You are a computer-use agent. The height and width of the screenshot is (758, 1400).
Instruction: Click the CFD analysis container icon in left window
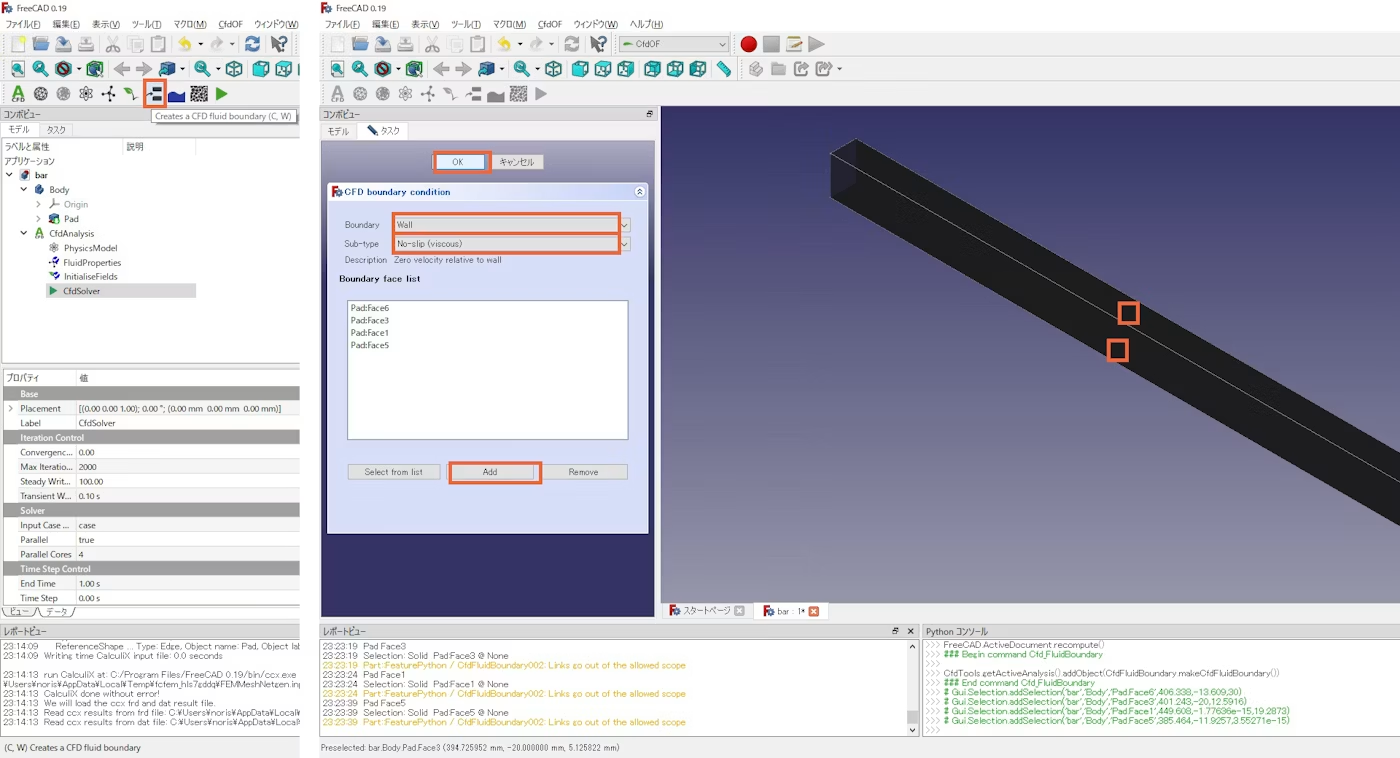(x=18, y=94)
